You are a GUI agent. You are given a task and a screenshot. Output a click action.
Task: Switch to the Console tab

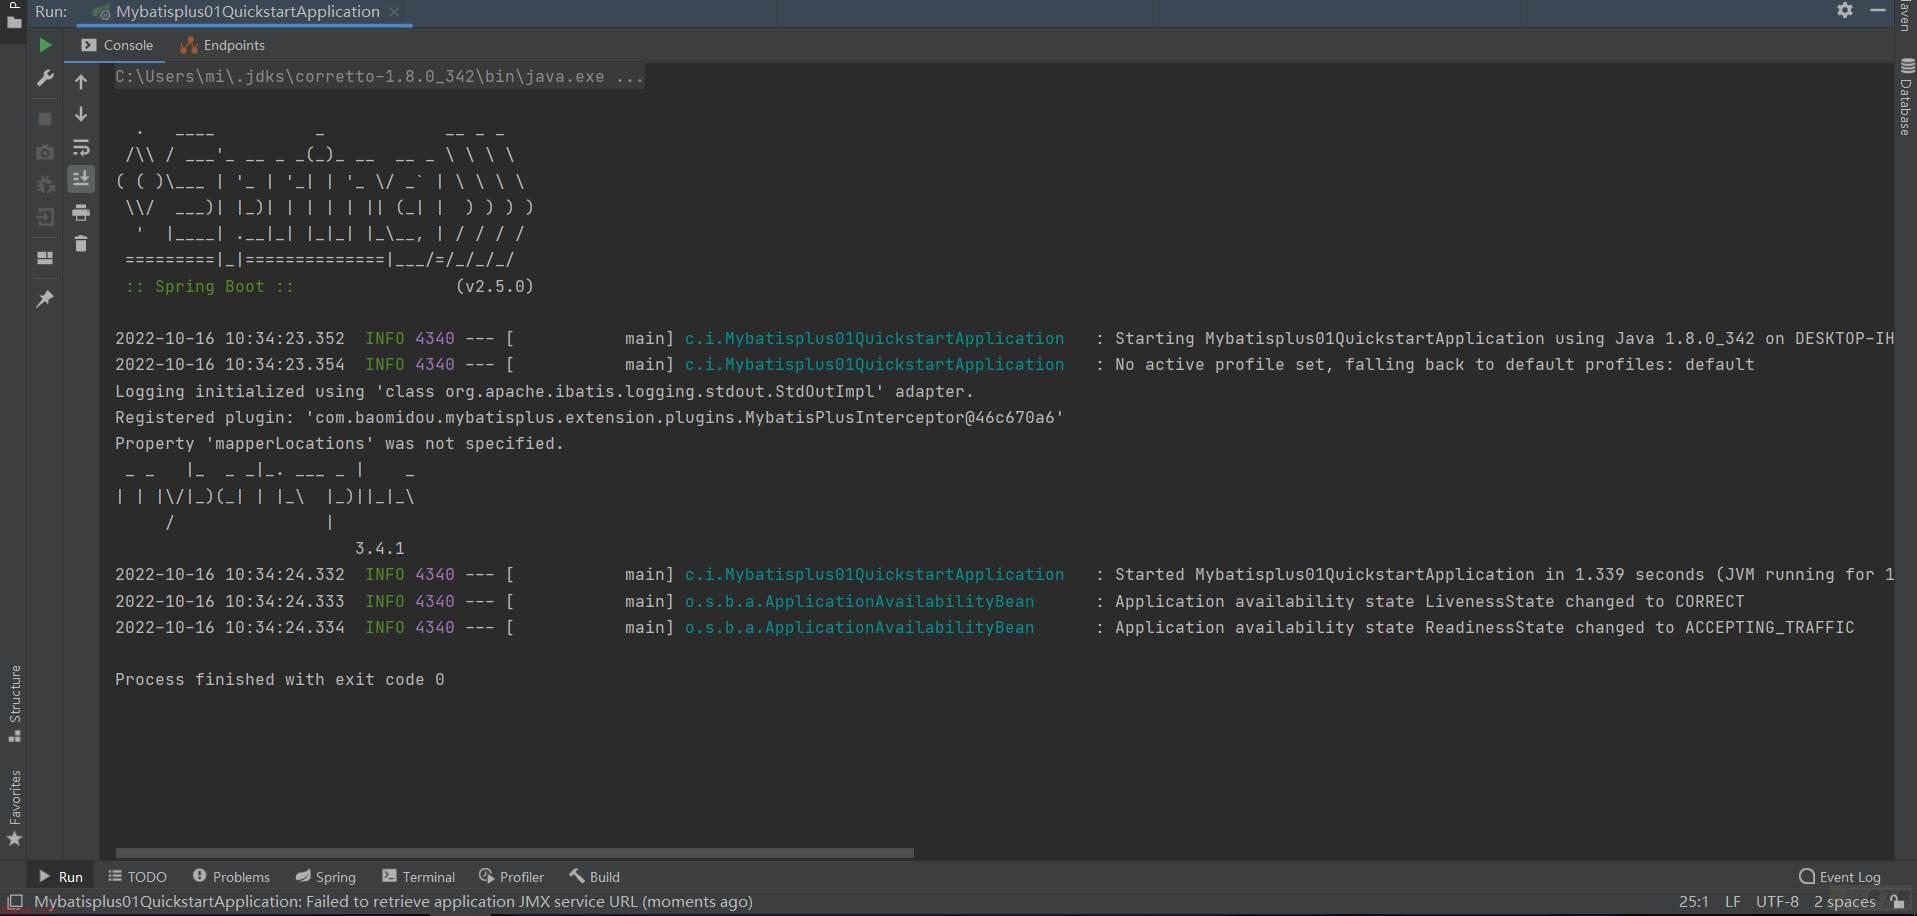point(117,45)
